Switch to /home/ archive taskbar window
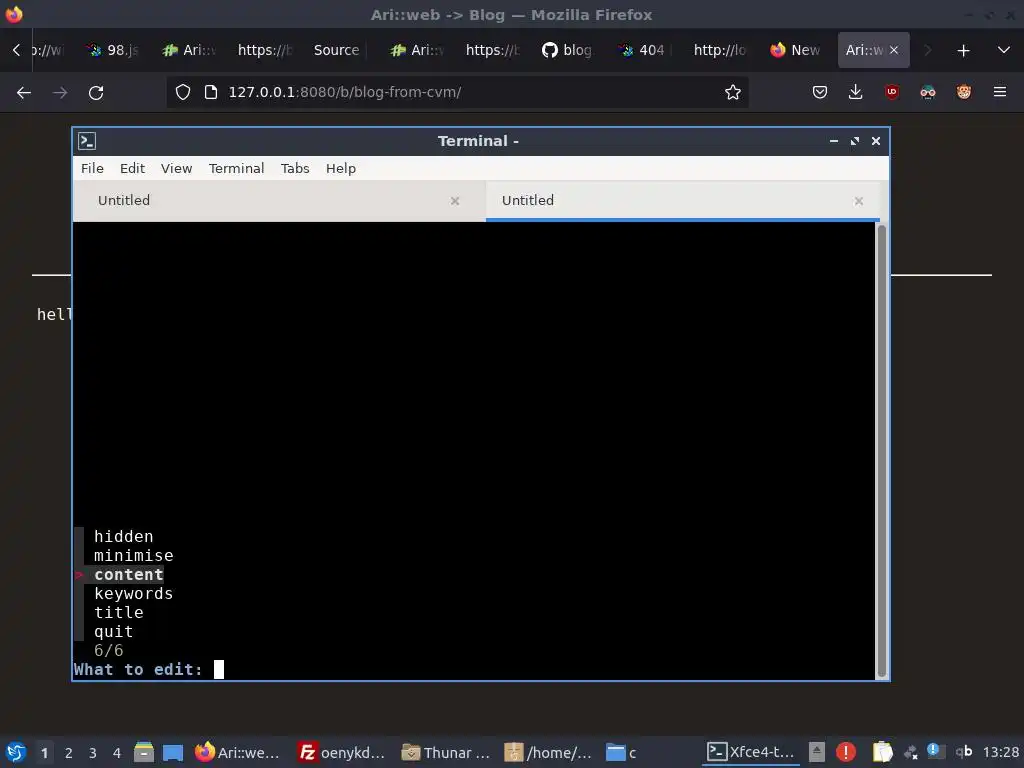The image size is (1024, 768). tap(549, 752)
